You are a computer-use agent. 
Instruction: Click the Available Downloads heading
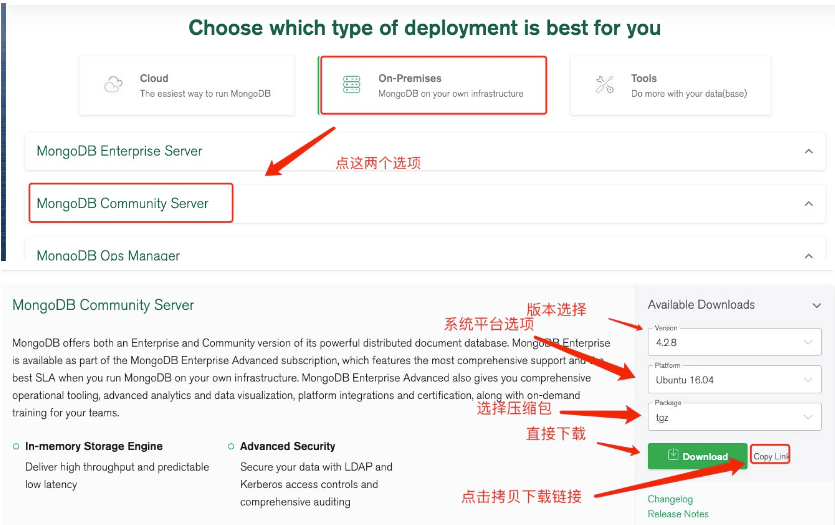(701, 305)
